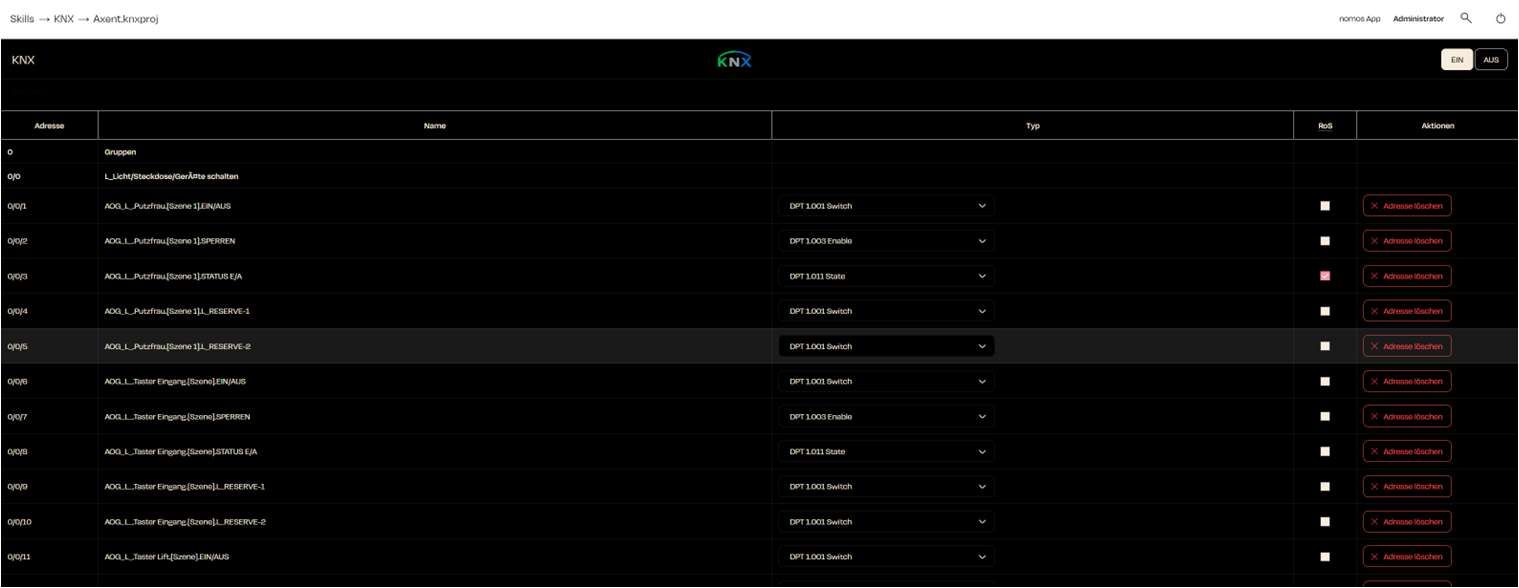The height and width of the screenshot is (588, 1519).
Task: Enable RoS checkbox for address 0/0/1
Action: click(1325, 206)
